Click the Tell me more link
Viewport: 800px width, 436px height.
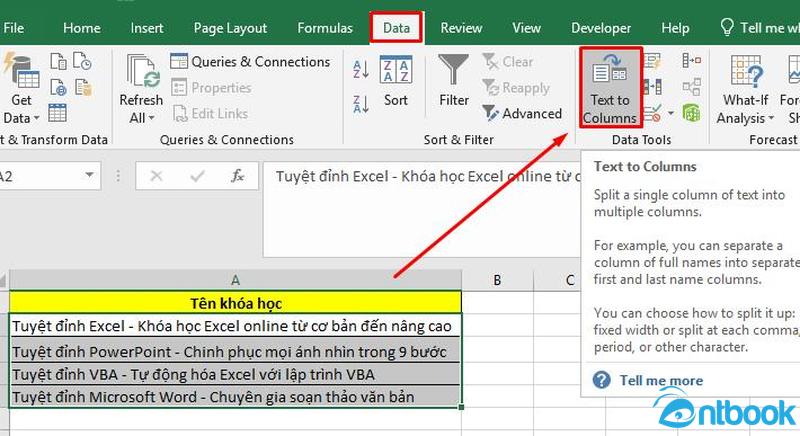[661, 380]
